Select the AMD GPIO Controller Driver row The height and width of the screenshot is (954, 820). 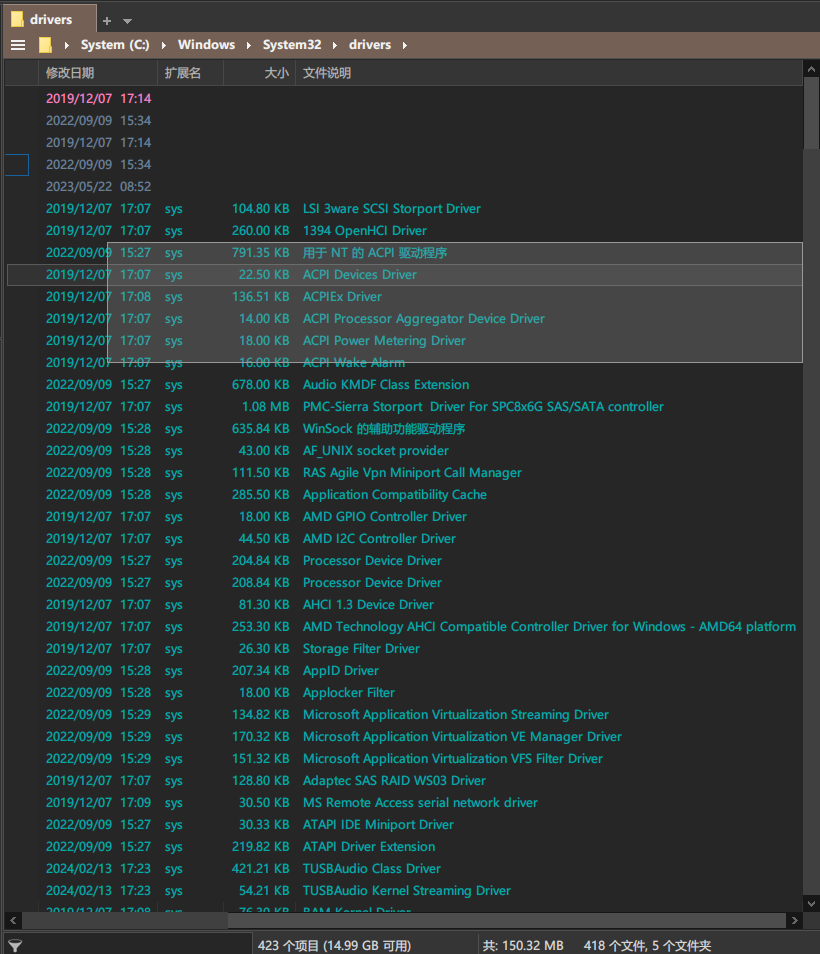pos(384,517)
